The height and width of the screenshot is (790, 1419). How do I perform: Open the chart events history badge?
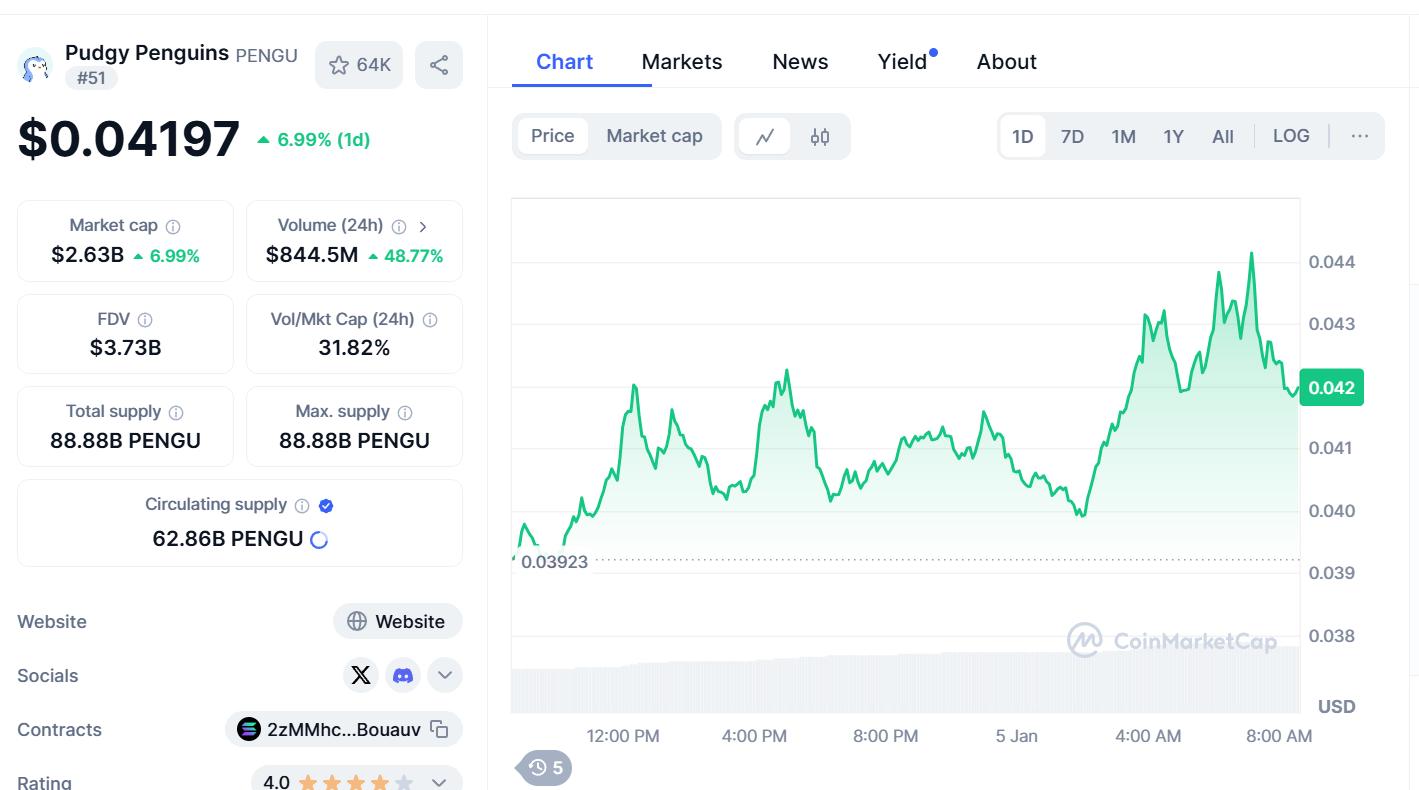point(546,768)
